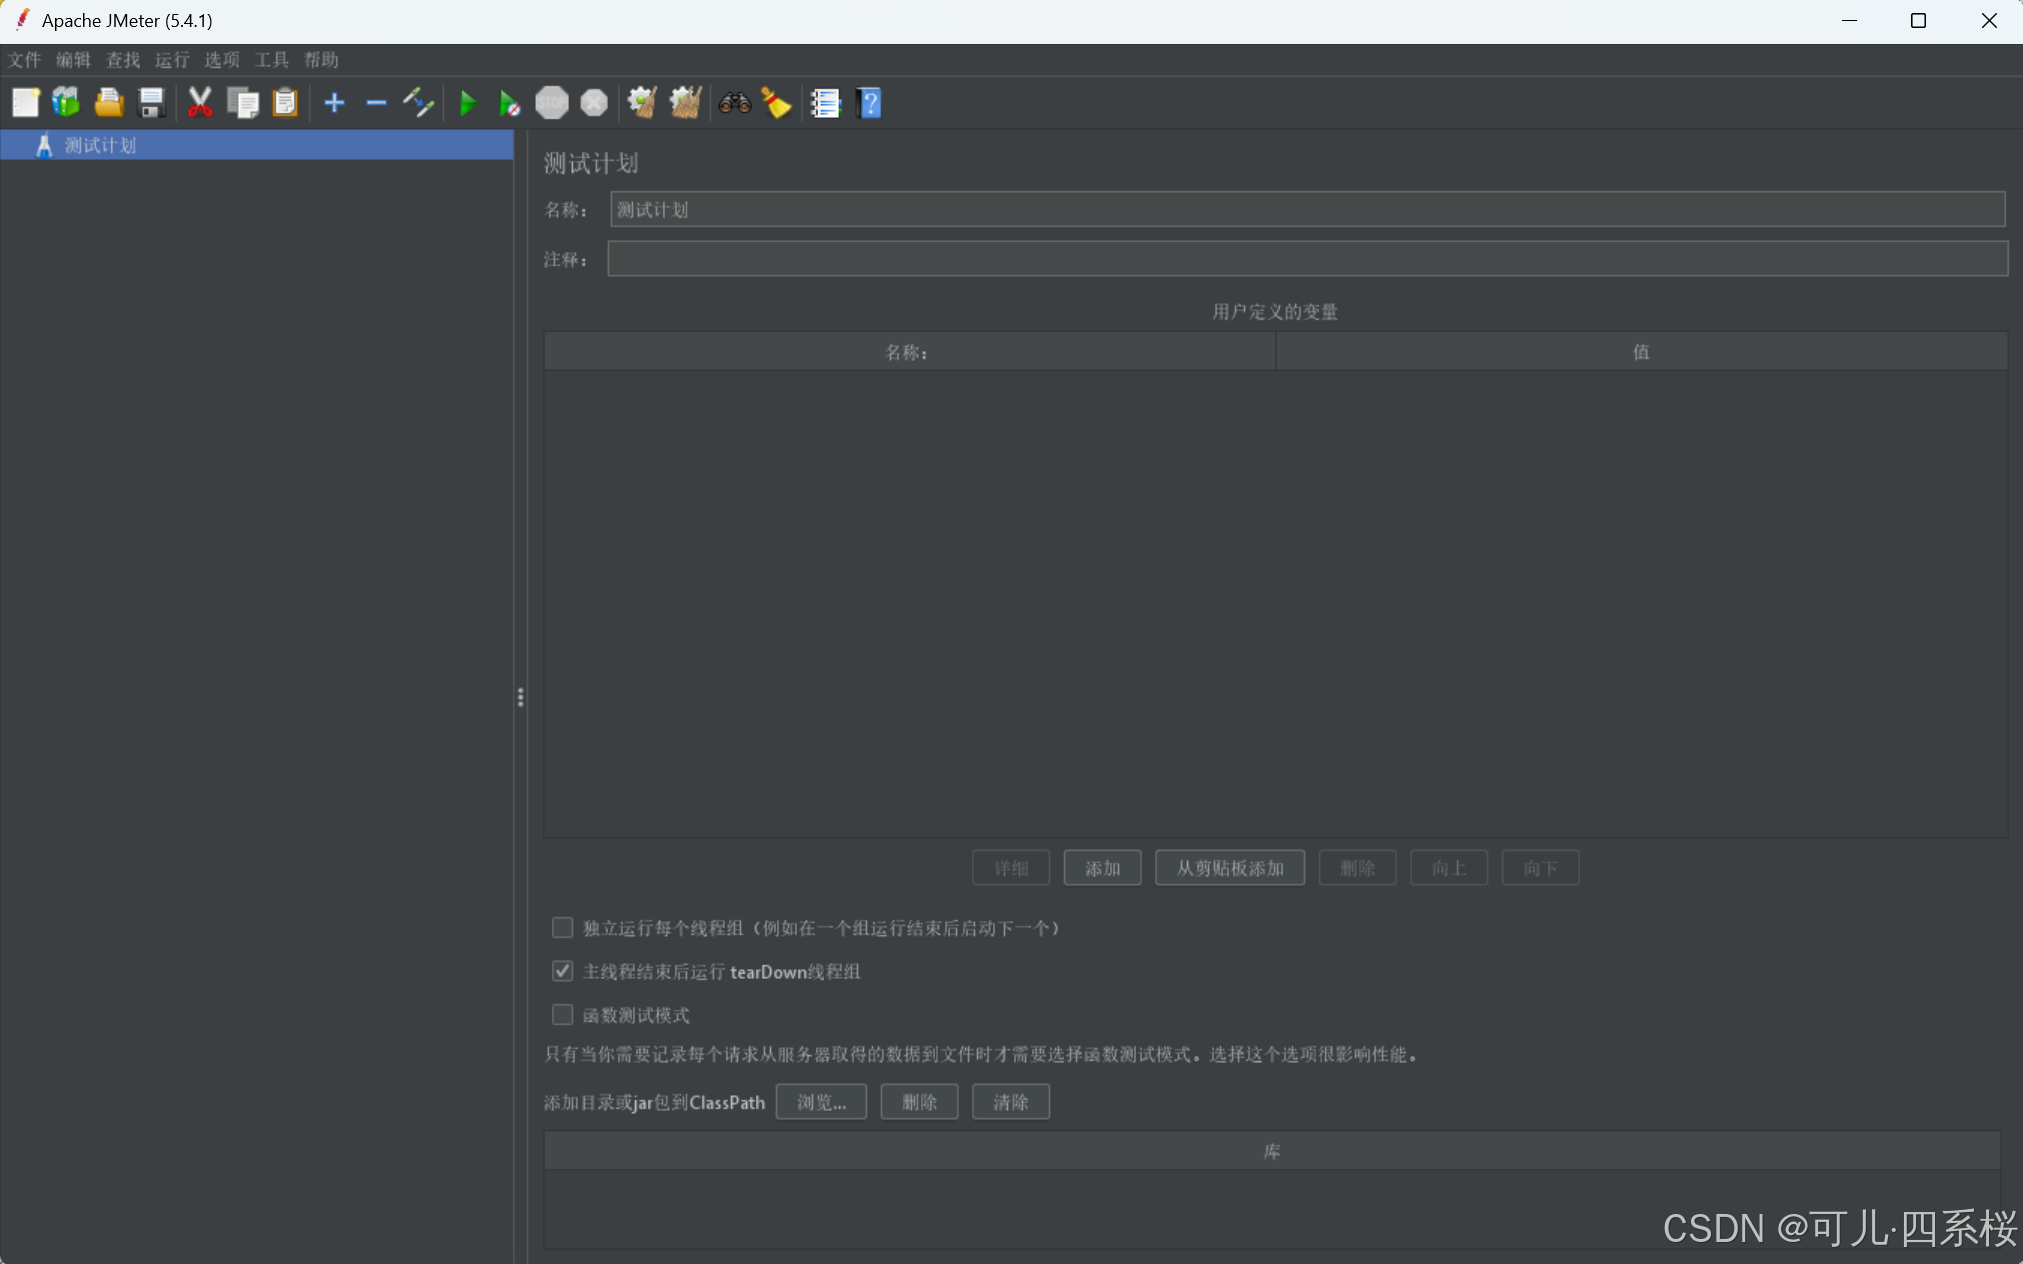Click the Cut scissors icon
Image resolution: width=2023 pixels, height=1264 pixels.
pos(200,103)
